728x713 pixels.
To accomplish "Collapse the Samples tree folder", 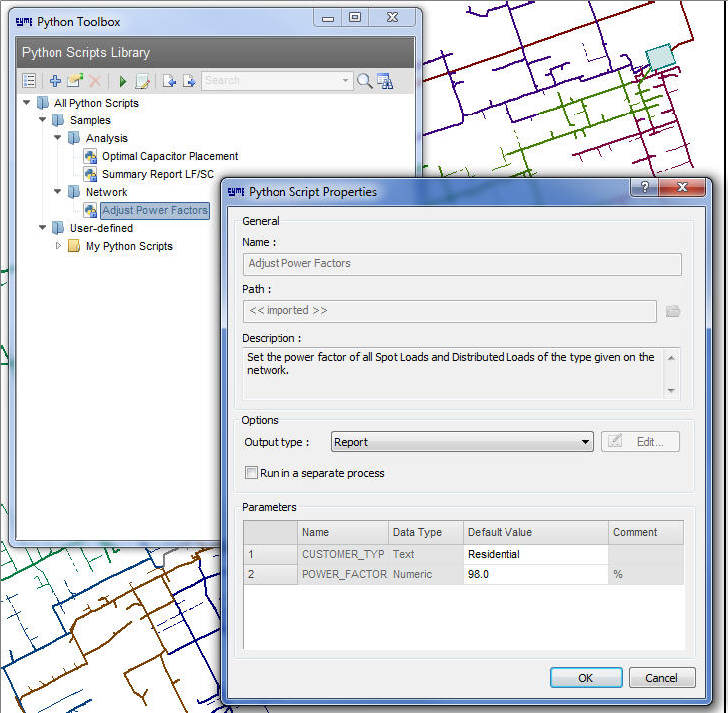I will 43,120.
